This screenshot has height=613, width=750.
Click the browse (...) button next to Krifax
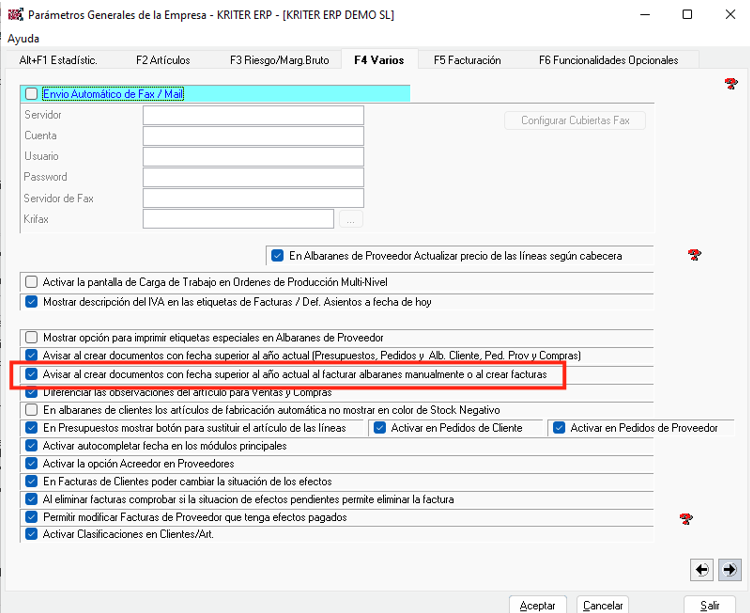tap(351, 219)
